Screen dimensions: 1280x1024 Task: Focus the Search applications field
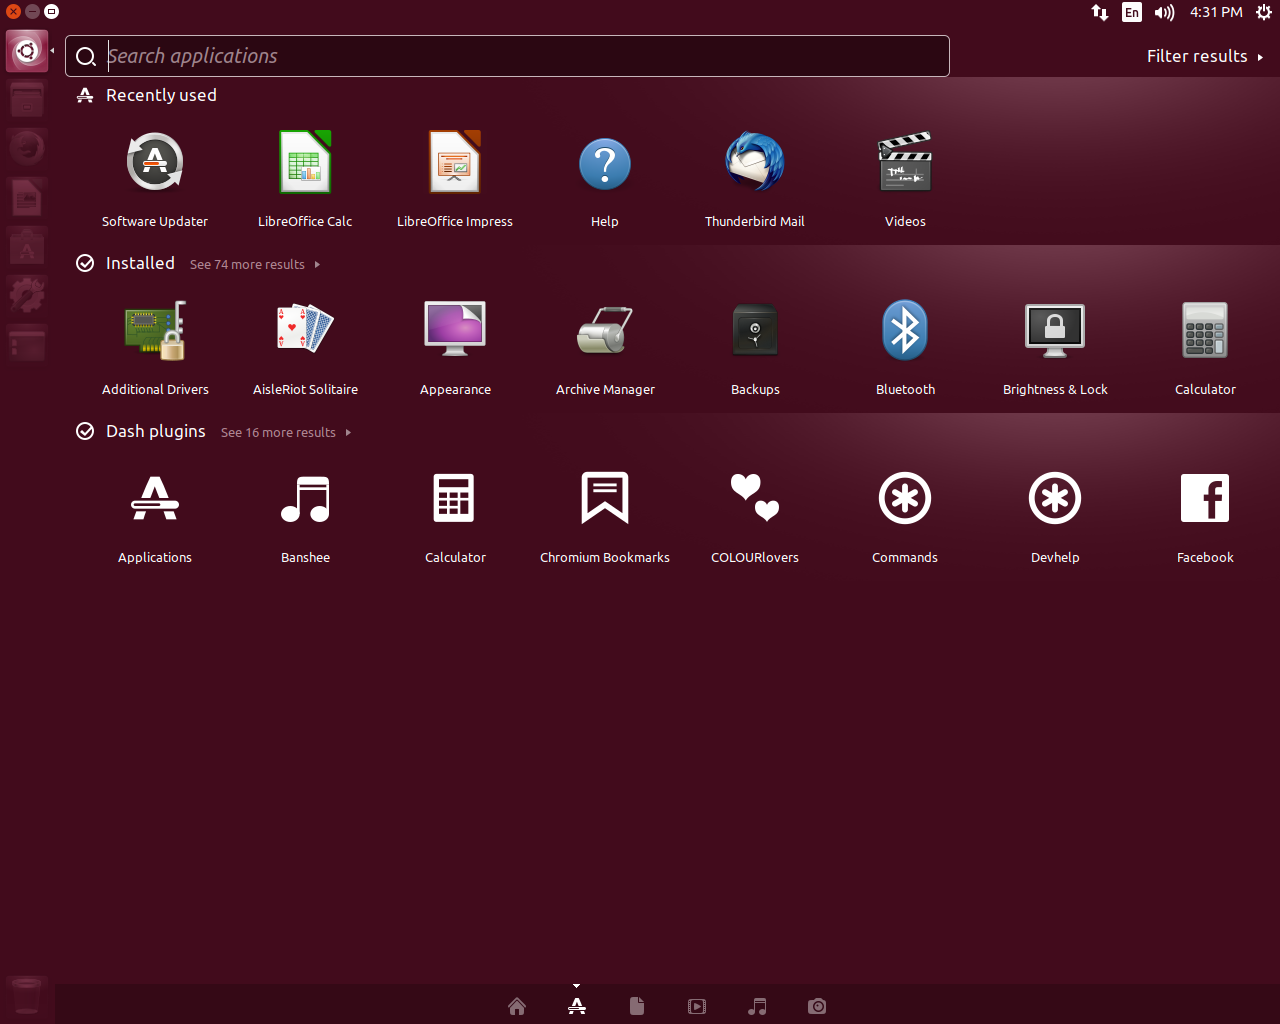click(507, 56)
